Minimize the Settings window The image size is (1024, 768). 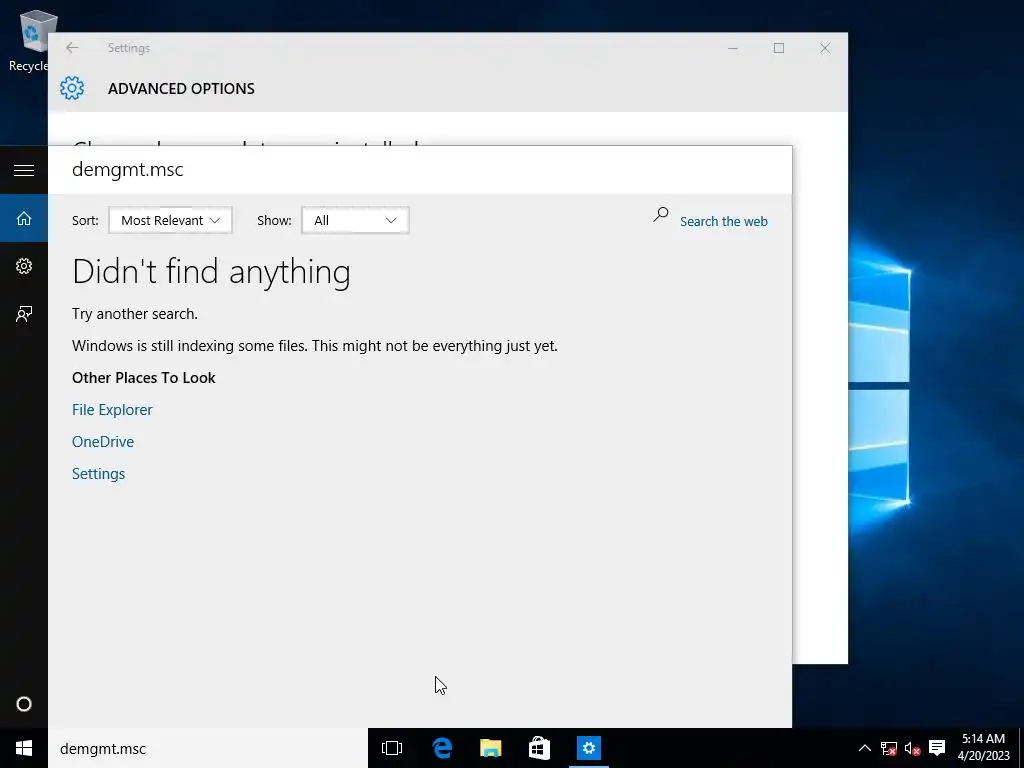pos(733,48)
